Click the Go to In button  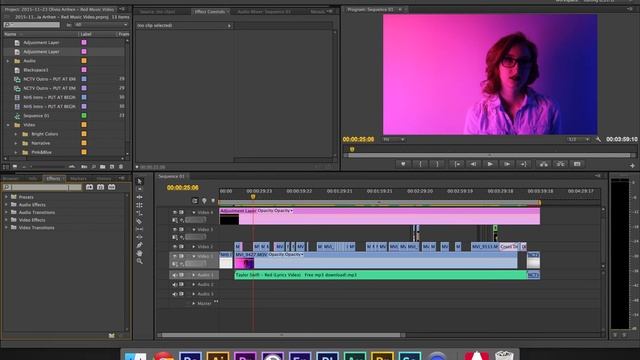tap(457, 164)
